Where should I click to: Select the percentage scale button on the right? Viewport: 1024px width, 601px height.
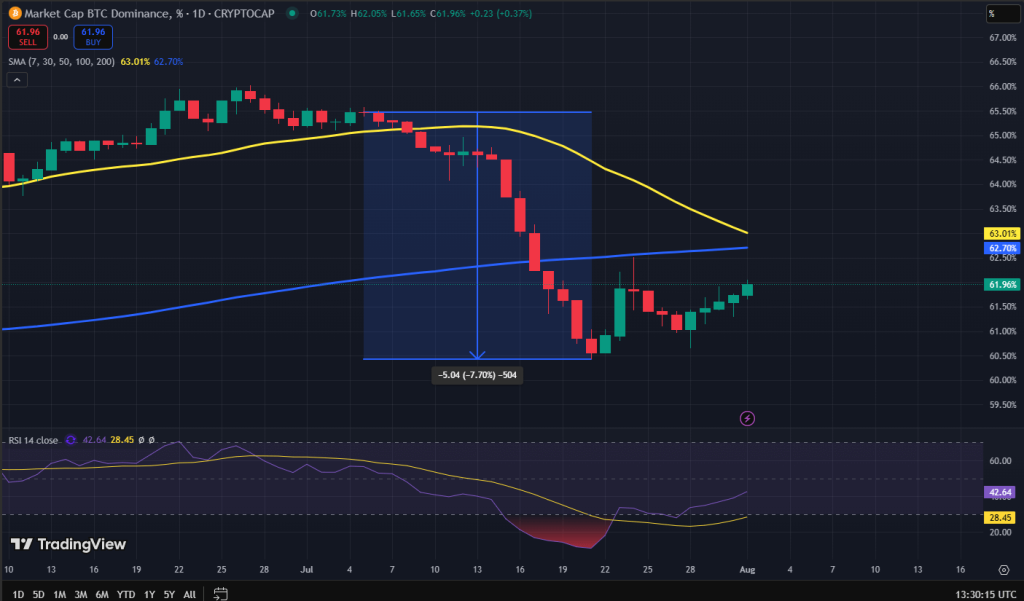coord(1004,14)
